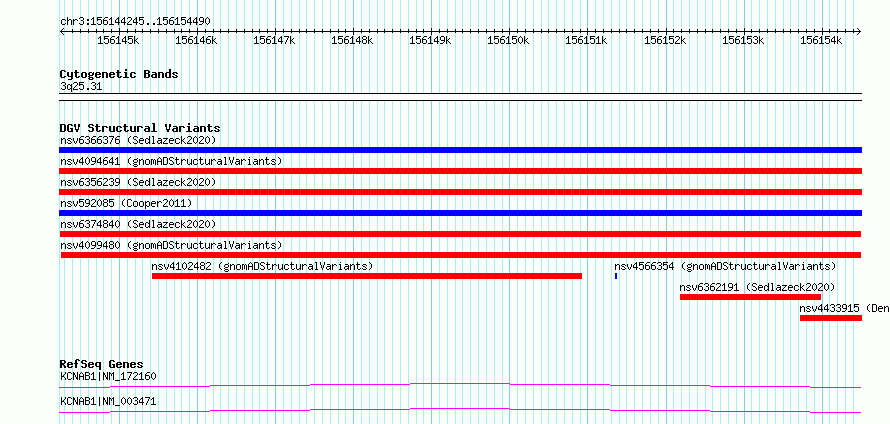Open variant nsv6366376 (Sedlazeck2020) label
The image size is (890, 424).
coord(138,140)
